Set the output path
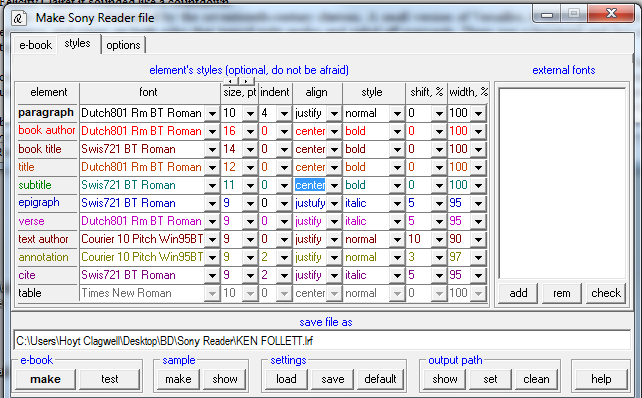Screen dimensions: 642x398 click(491, 379)
